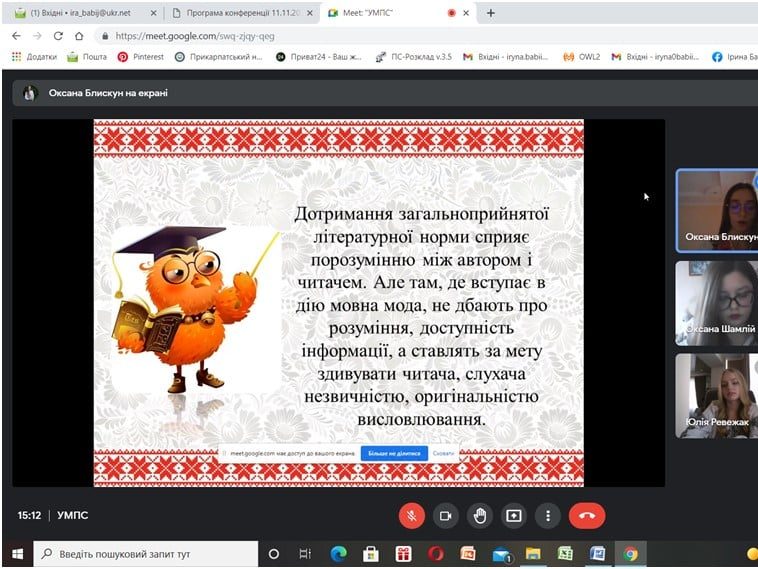Open the Pinterest bookmark
Image resolution: width=758 pixels, height=569 pixels.
141,57
